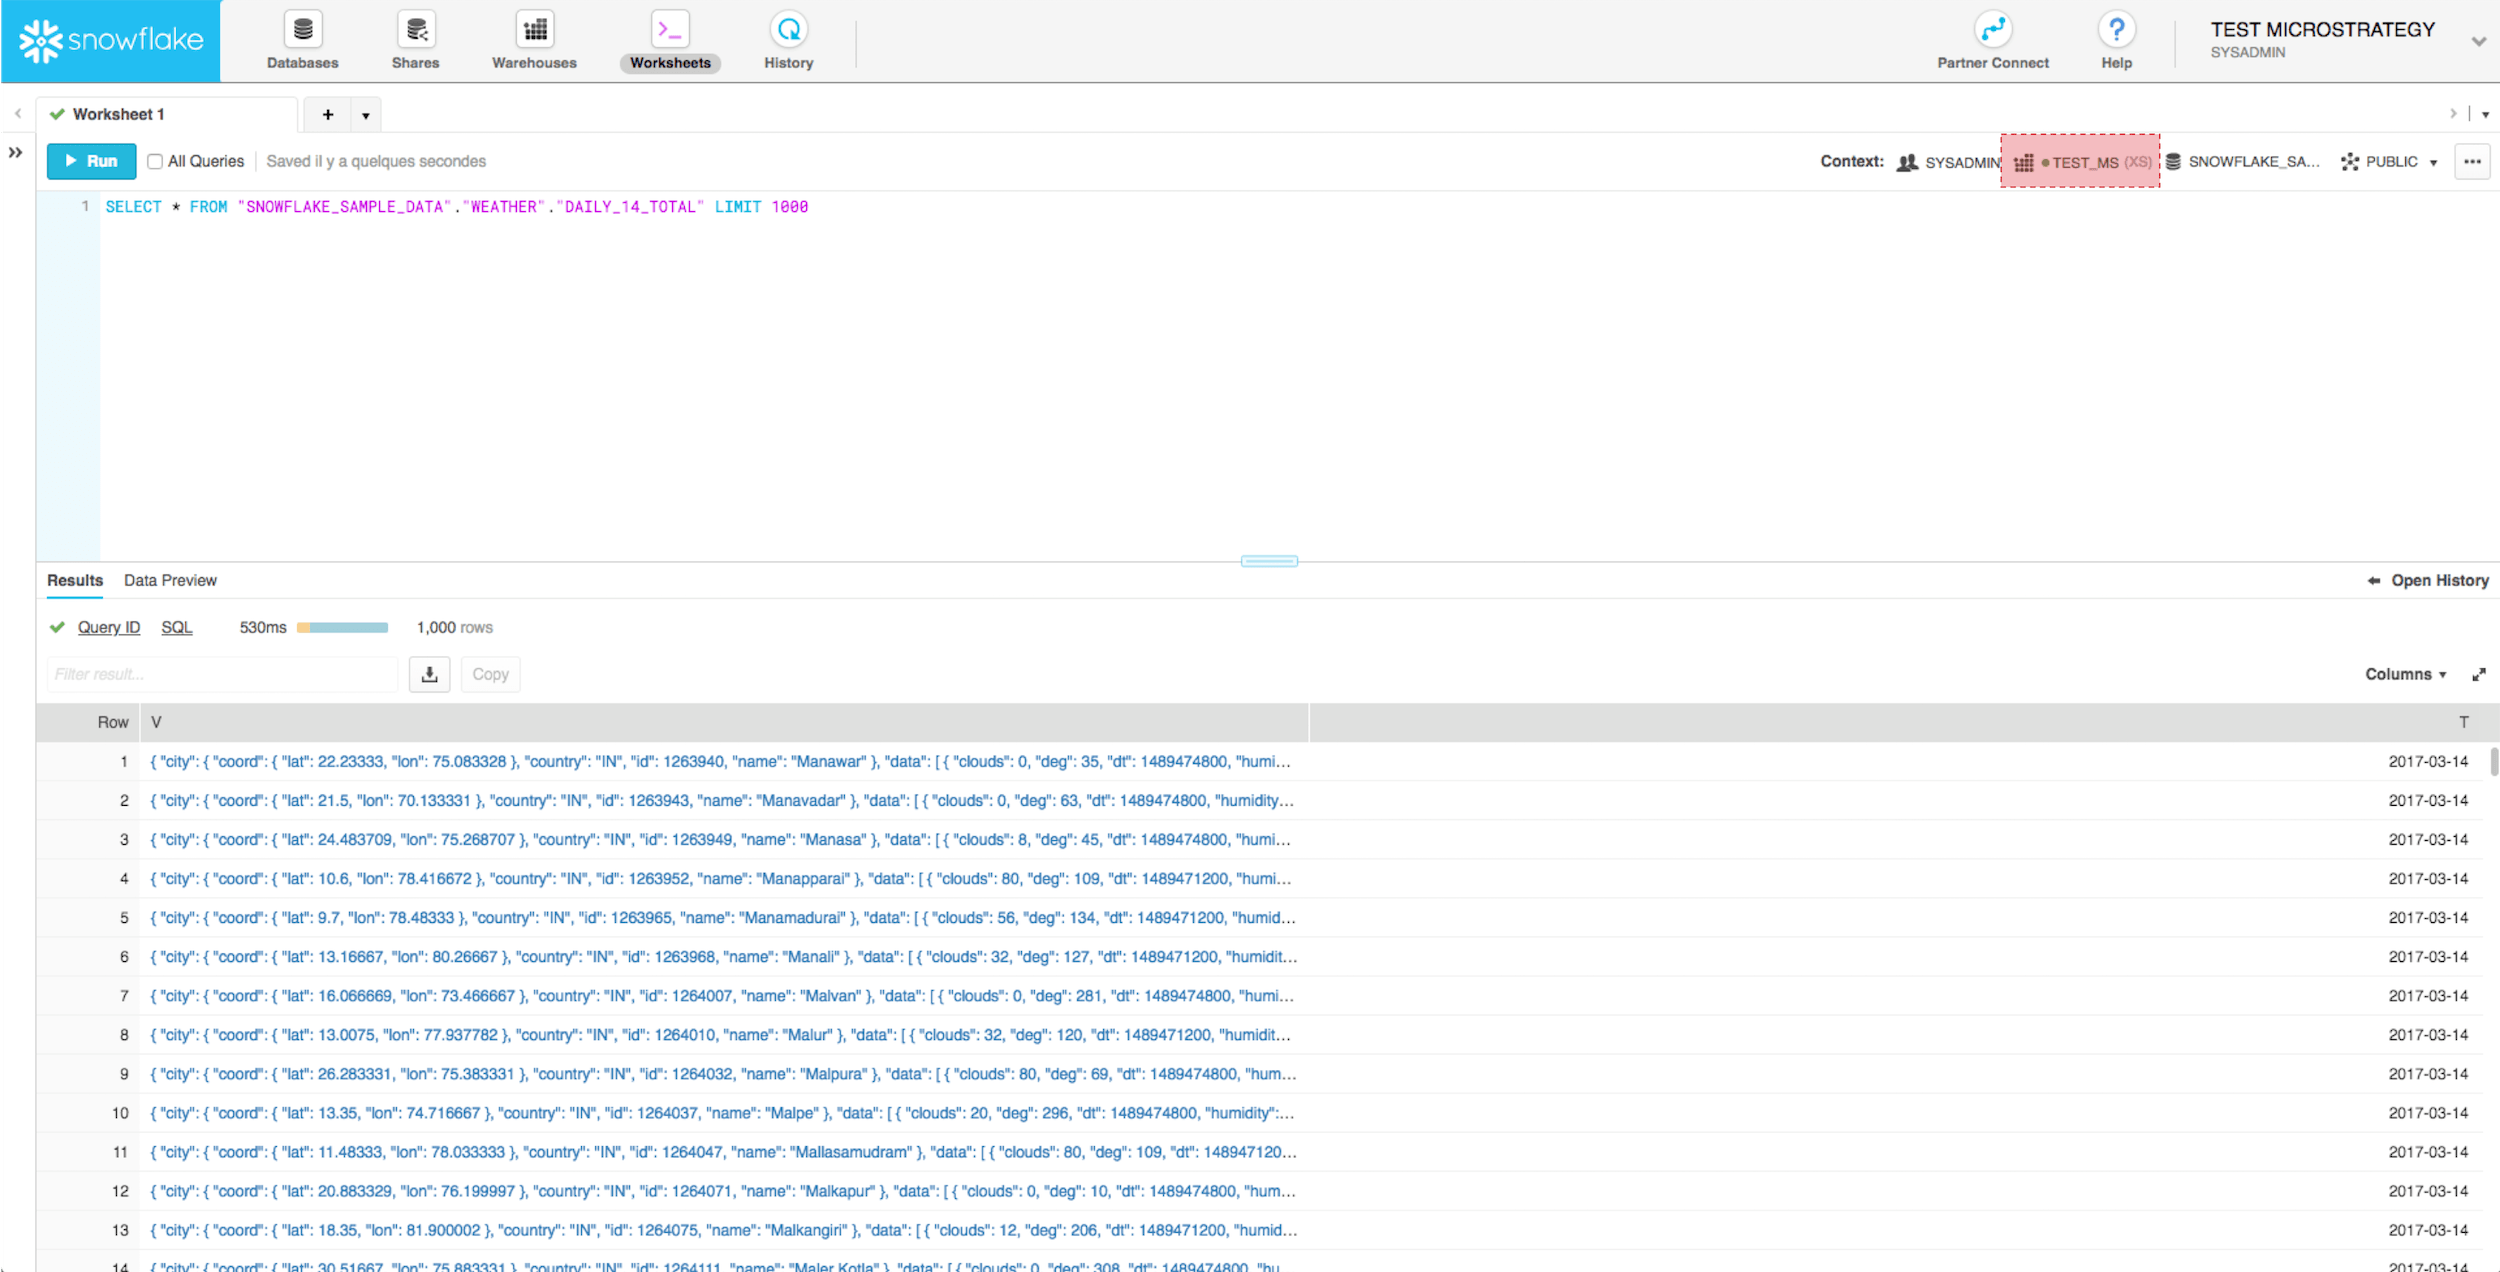
Task: Click the query execution time progress bar
Action: [x=342, y=628]
